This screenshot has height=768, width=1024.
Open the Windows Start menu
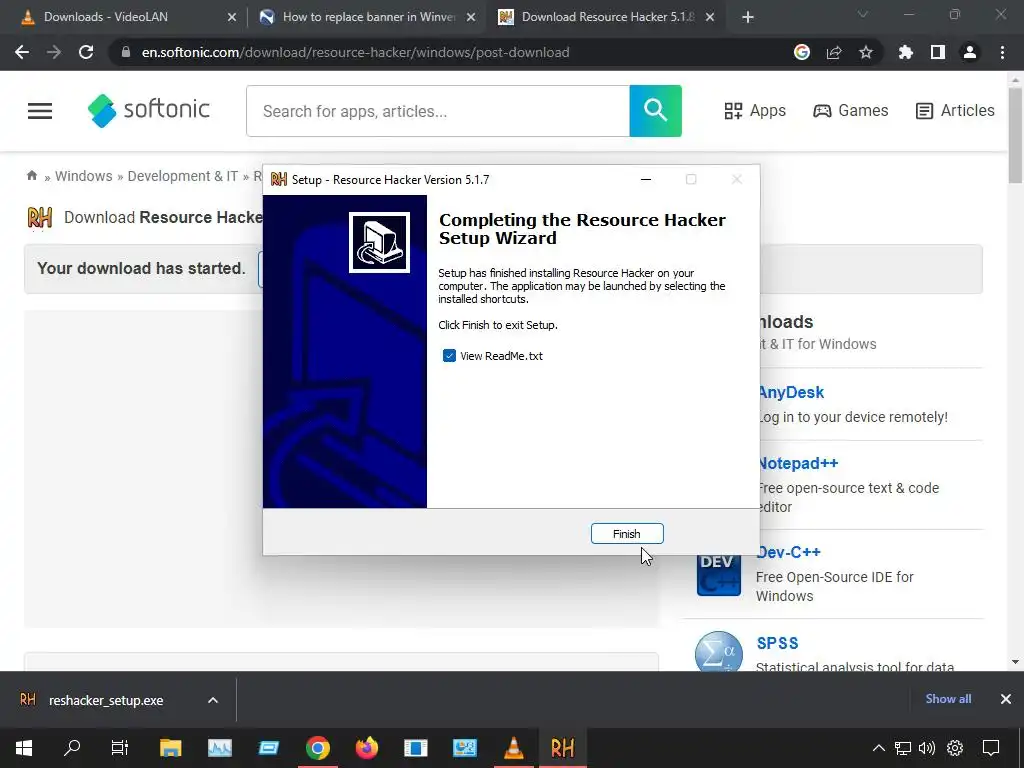point(24,748)
